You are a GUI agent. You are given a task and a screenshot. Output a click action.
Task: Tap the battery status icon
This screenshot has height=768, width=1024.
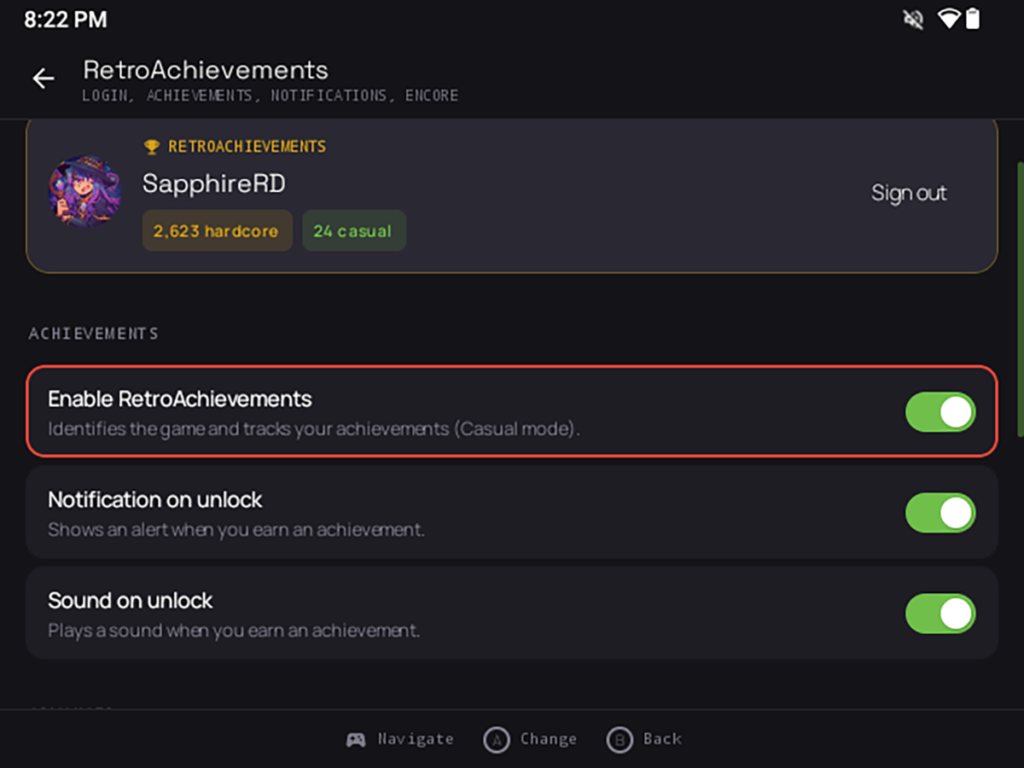point(973,18)
